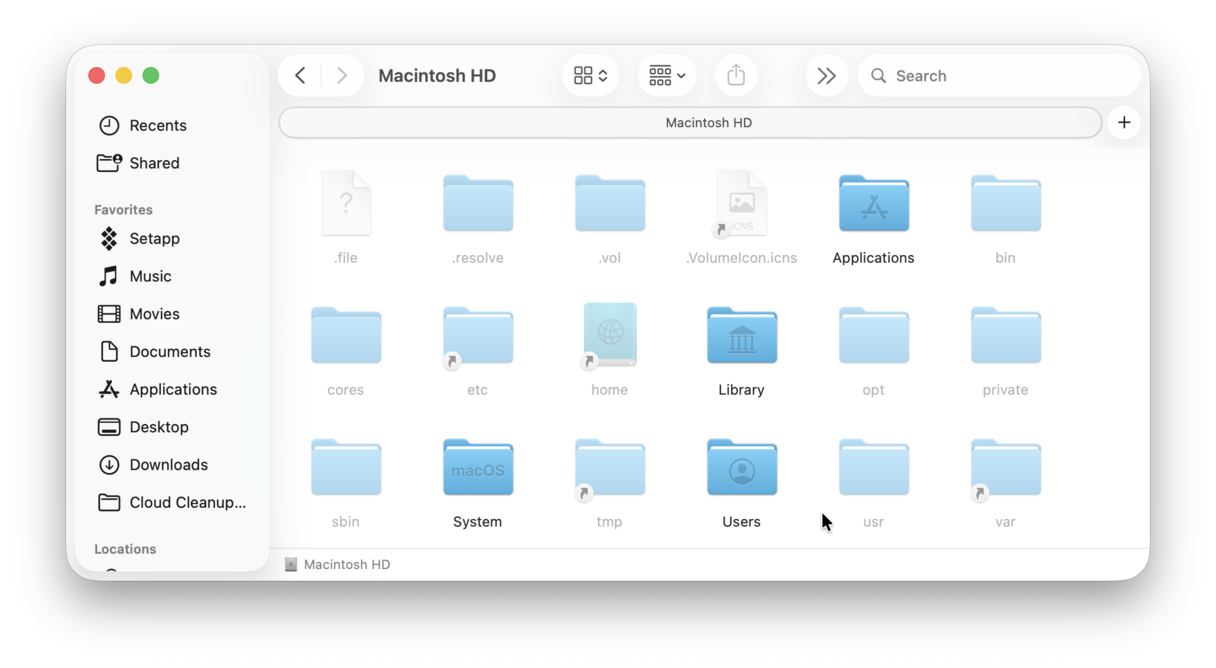1216x668 pixels.
Task: Select the home alias icon
Action: point(610,336)
